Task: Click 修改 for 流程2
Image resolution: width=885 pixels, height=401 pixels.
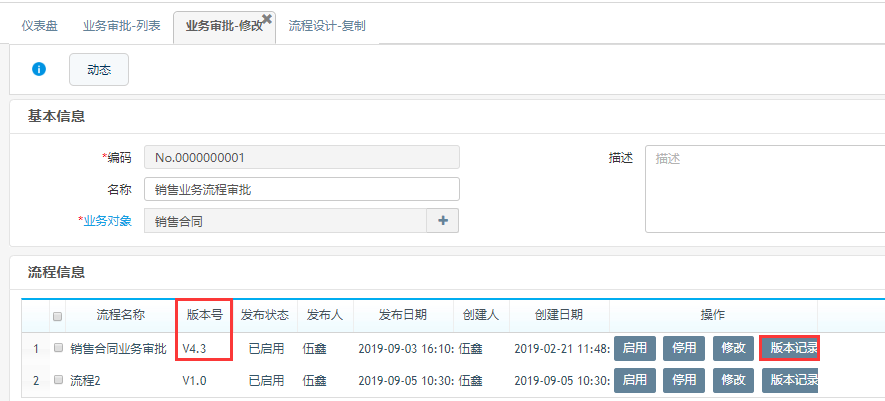Action: (734, 380)
